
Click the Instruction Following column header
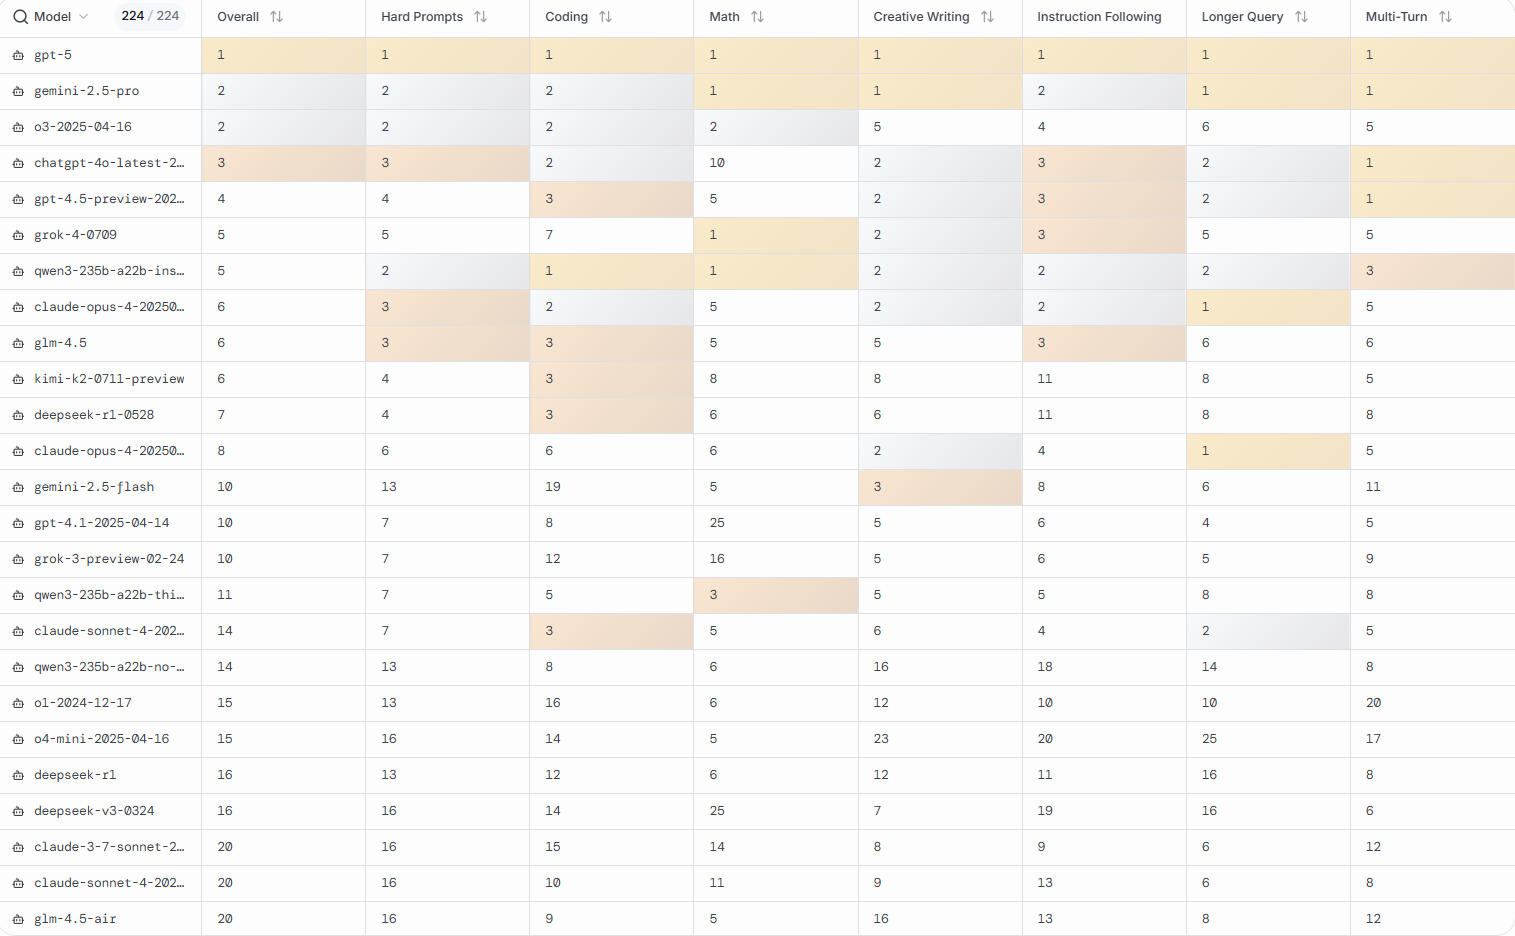click(1099, 17)
